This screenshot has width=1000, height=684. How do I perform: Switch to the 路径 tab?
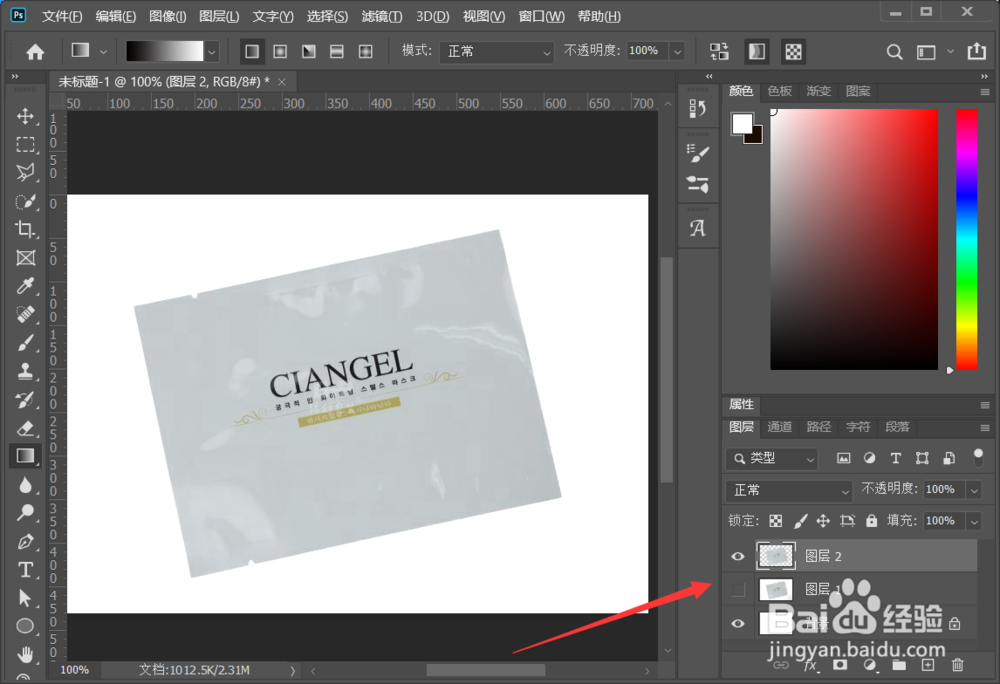pos(818,426)
